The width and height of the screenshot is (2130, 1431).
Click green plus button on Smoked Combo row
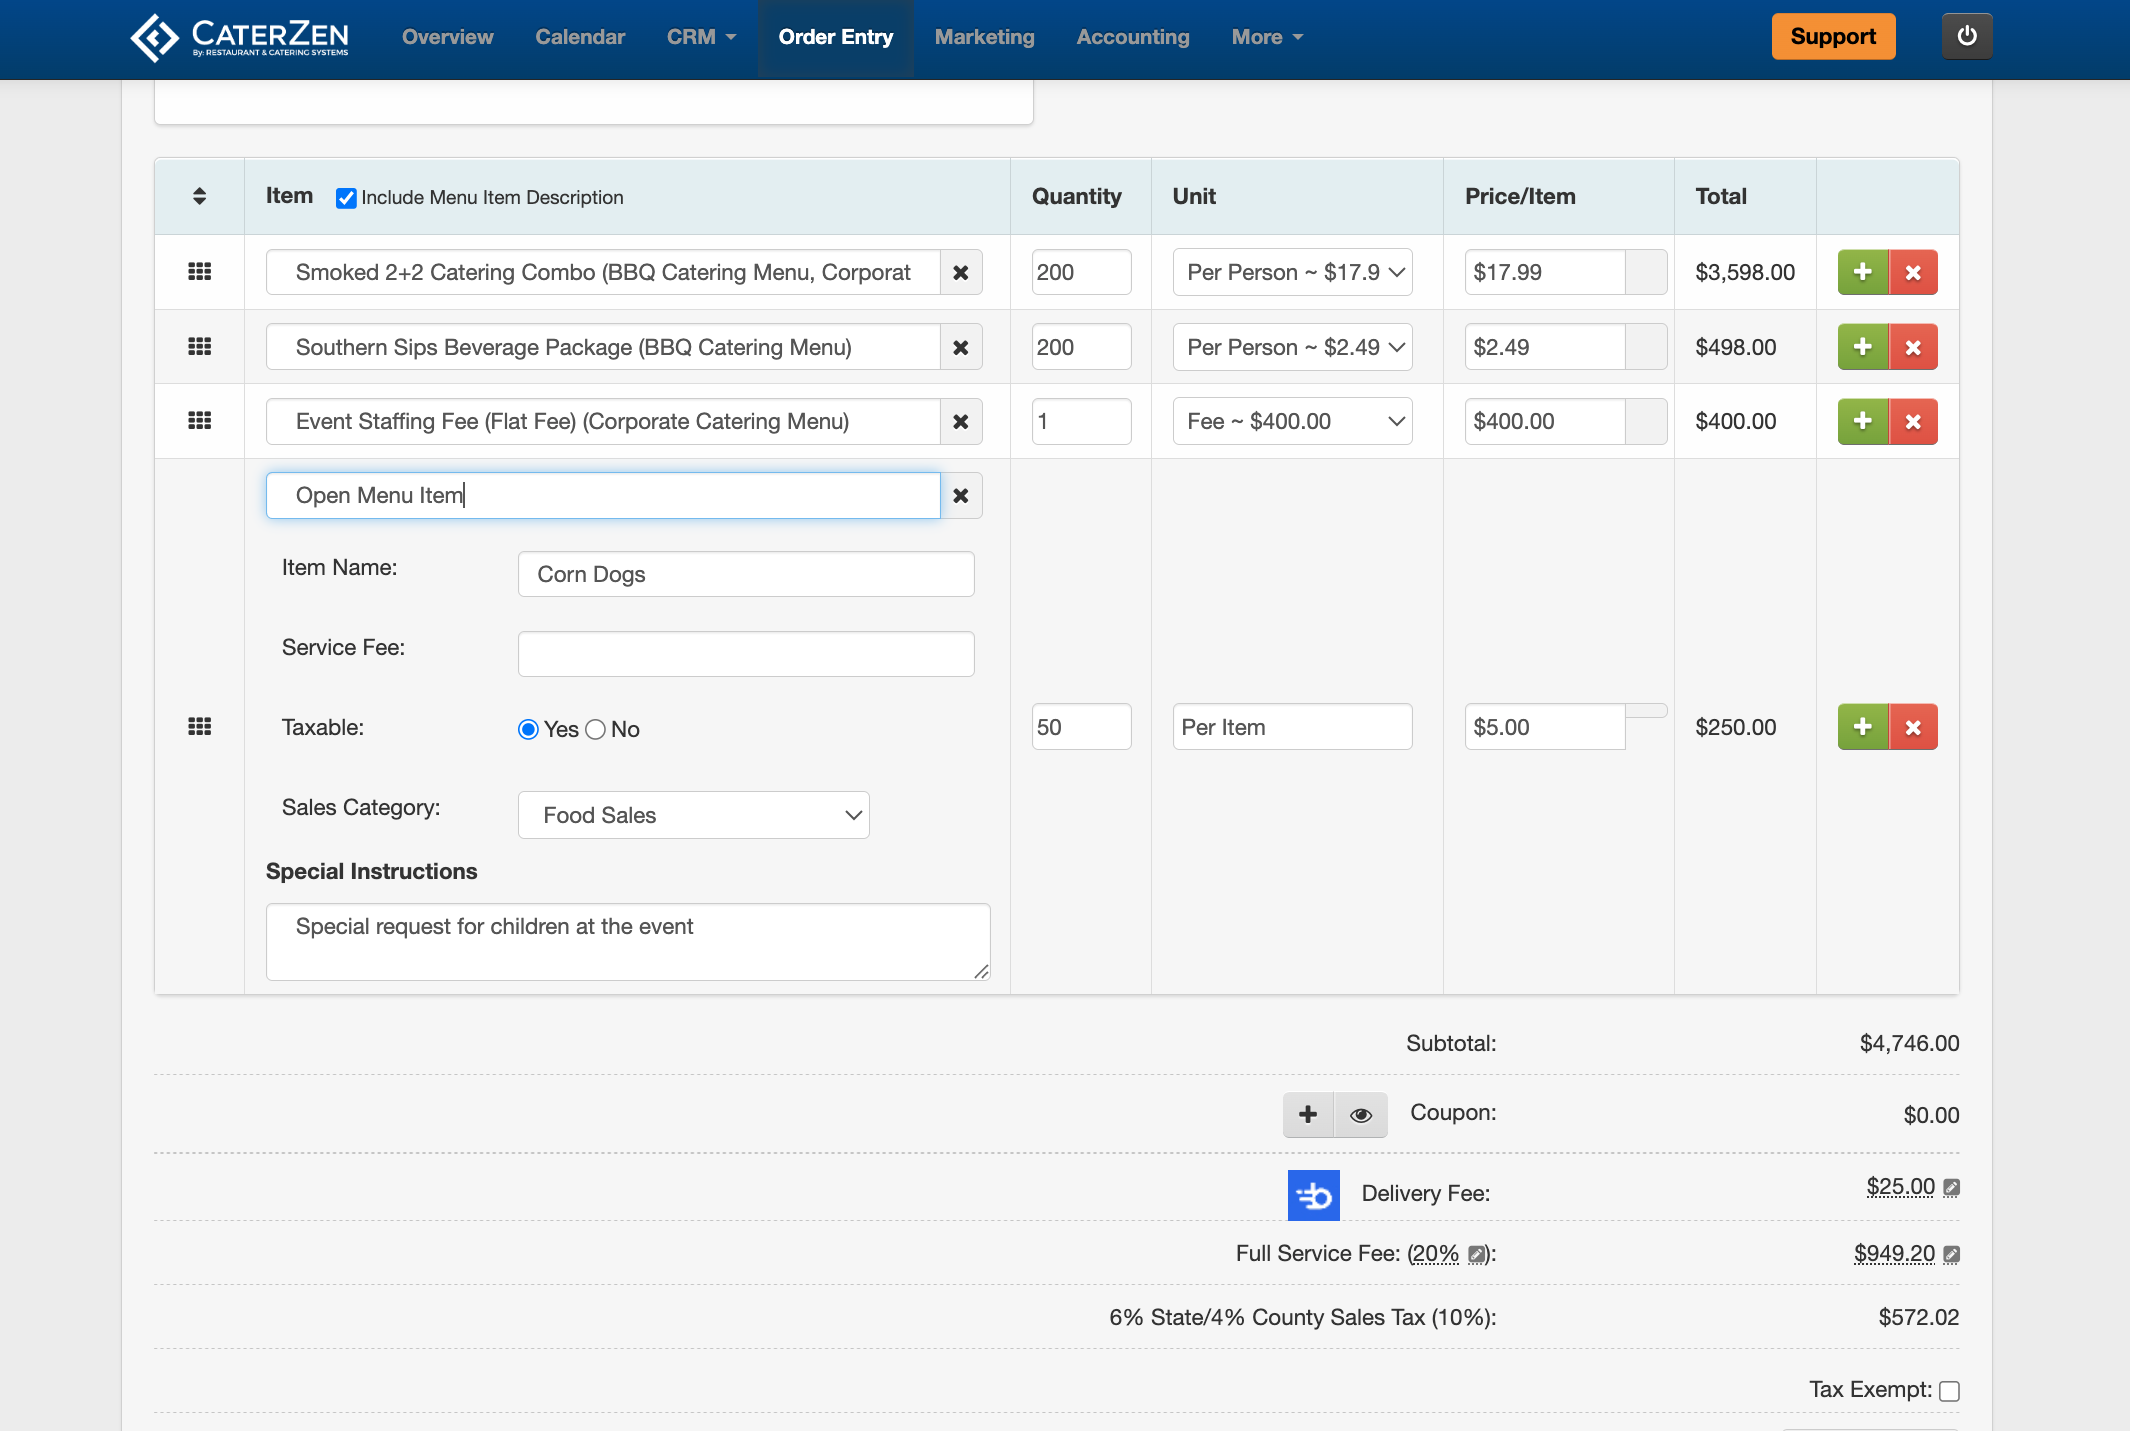1862,272
